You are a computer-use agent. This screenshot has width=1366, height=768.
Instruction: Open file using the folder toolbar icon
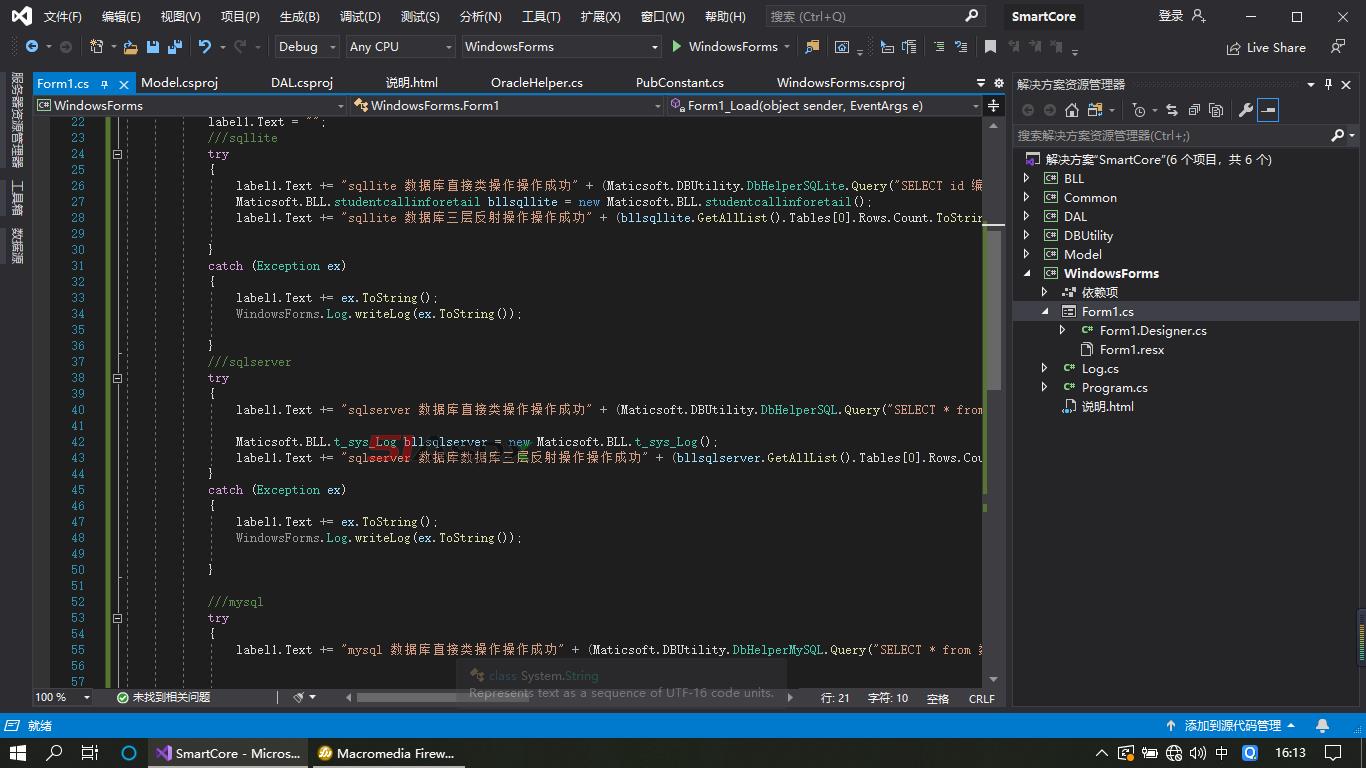pos(131,47)
